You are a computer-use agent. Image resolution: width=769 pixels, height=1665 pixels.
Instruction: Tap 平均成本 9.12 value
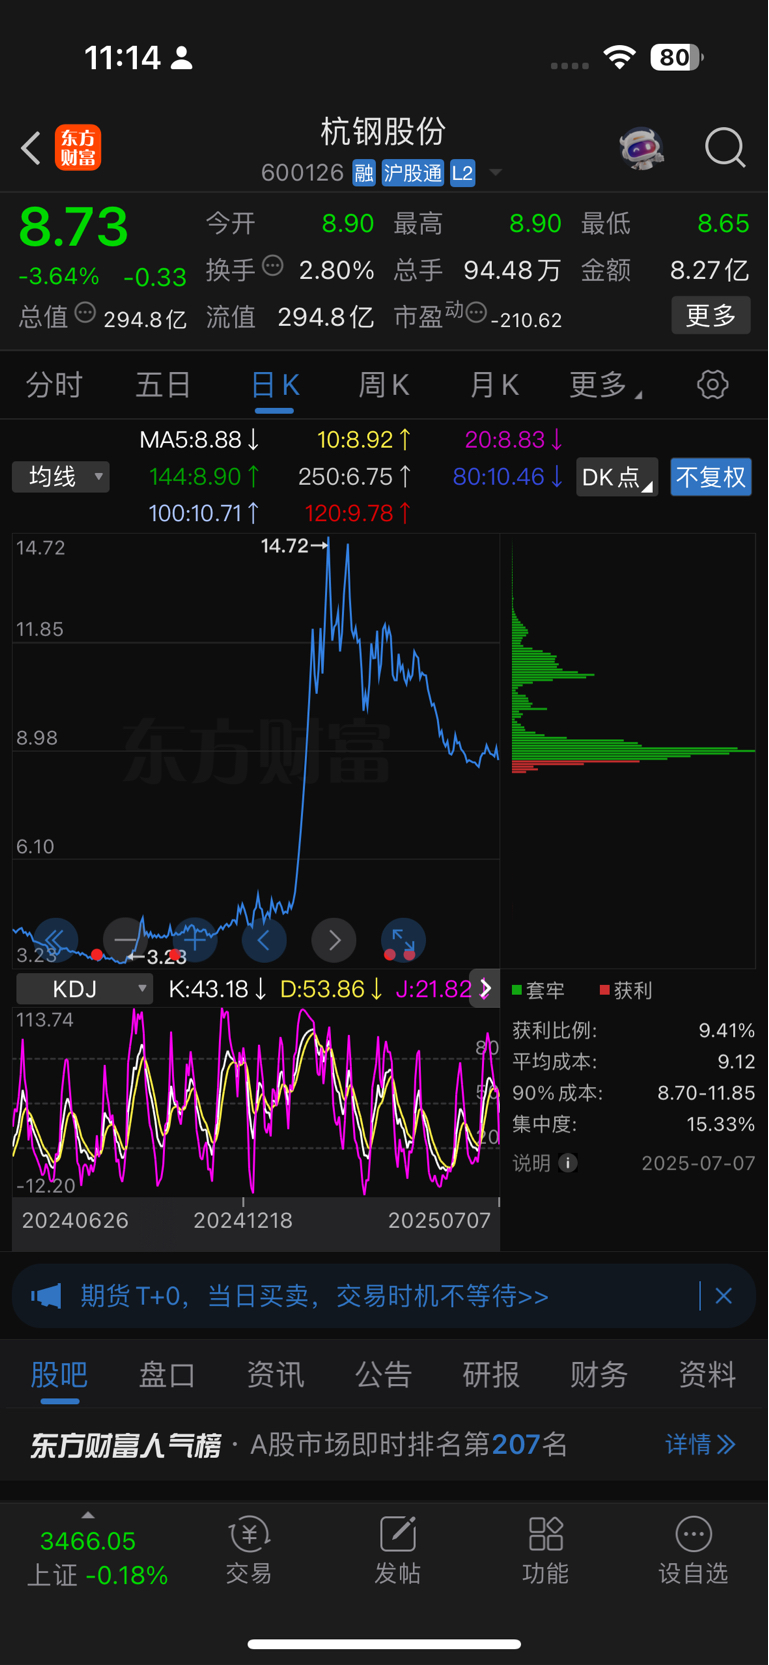(736, 1062)
